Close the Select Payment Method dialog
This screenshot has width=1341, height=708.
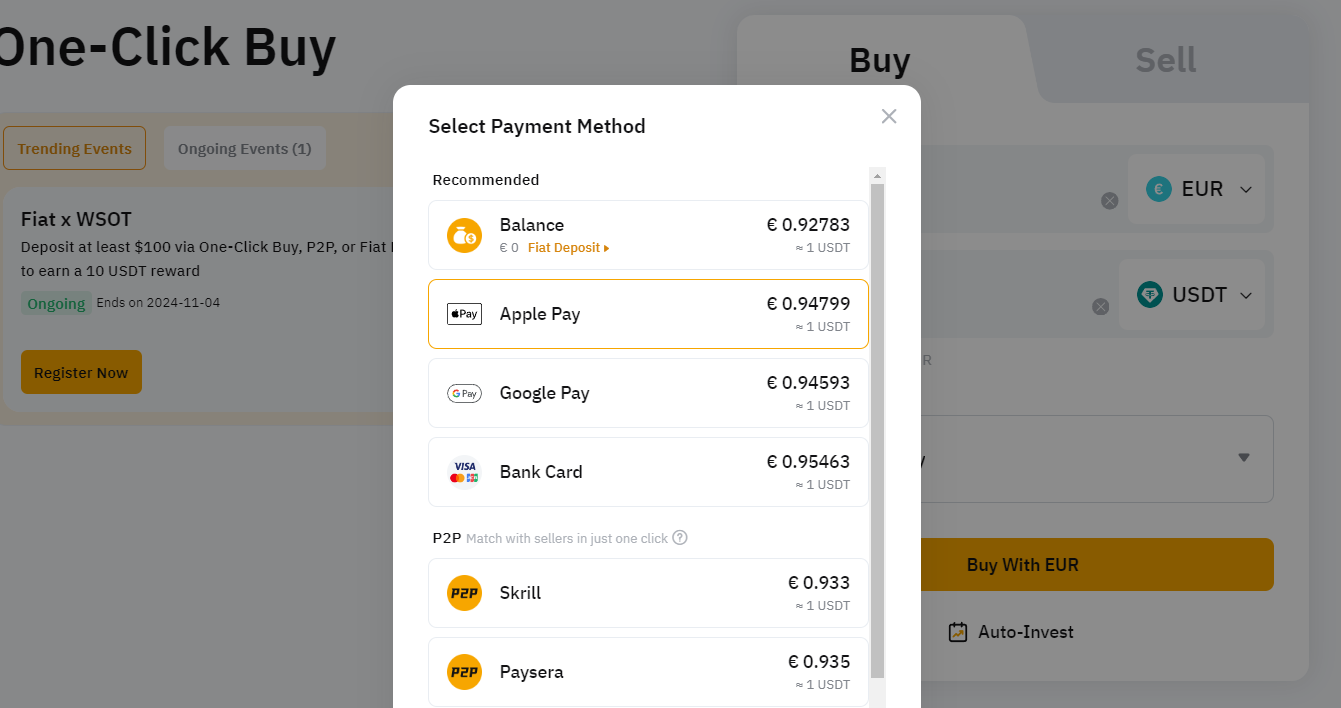point(889,116)
